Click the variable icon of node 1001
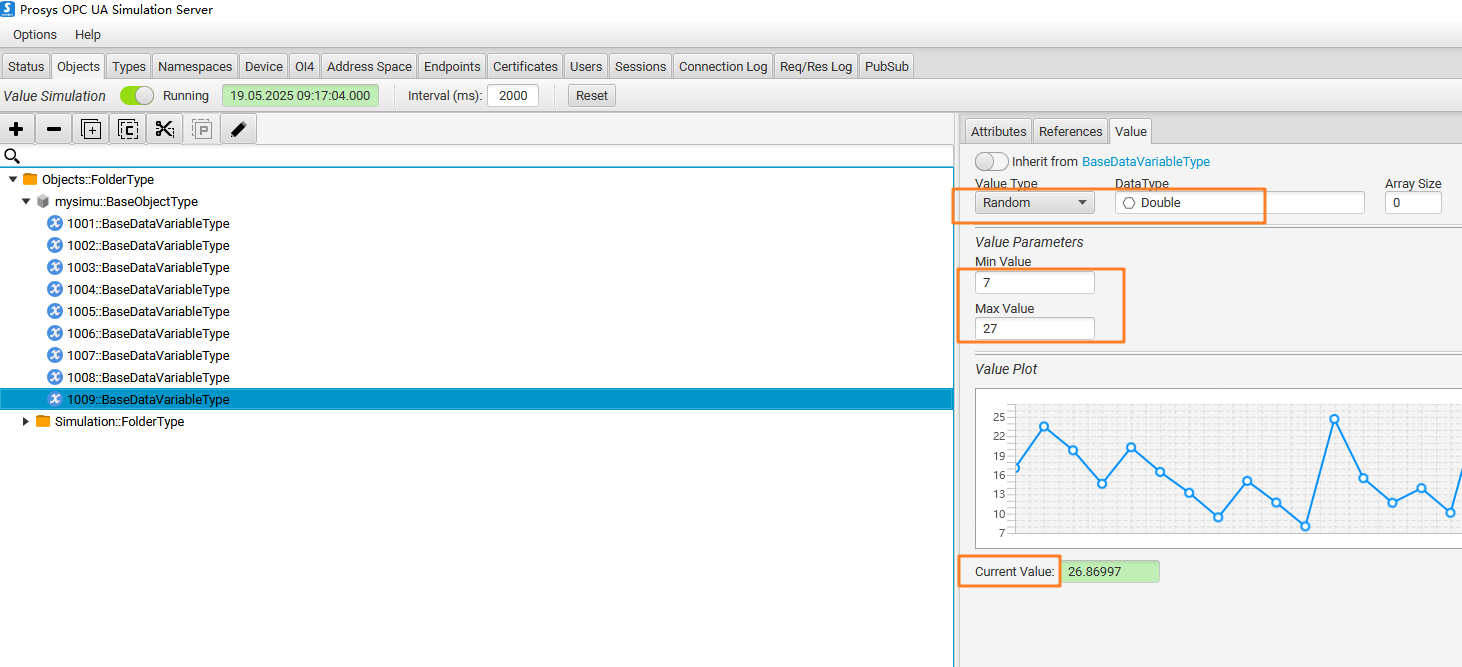Screen dimensions: 1462x667 (55, 223)
